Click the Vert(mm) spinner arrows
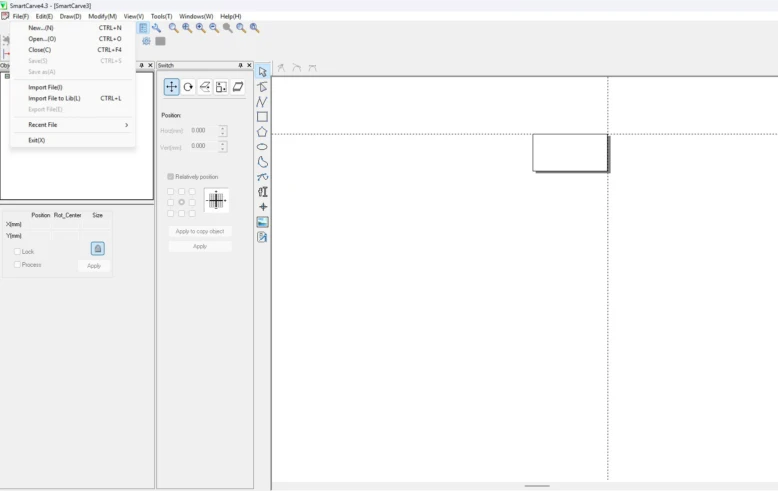778x491 pixels. click(x=223, y=146)
